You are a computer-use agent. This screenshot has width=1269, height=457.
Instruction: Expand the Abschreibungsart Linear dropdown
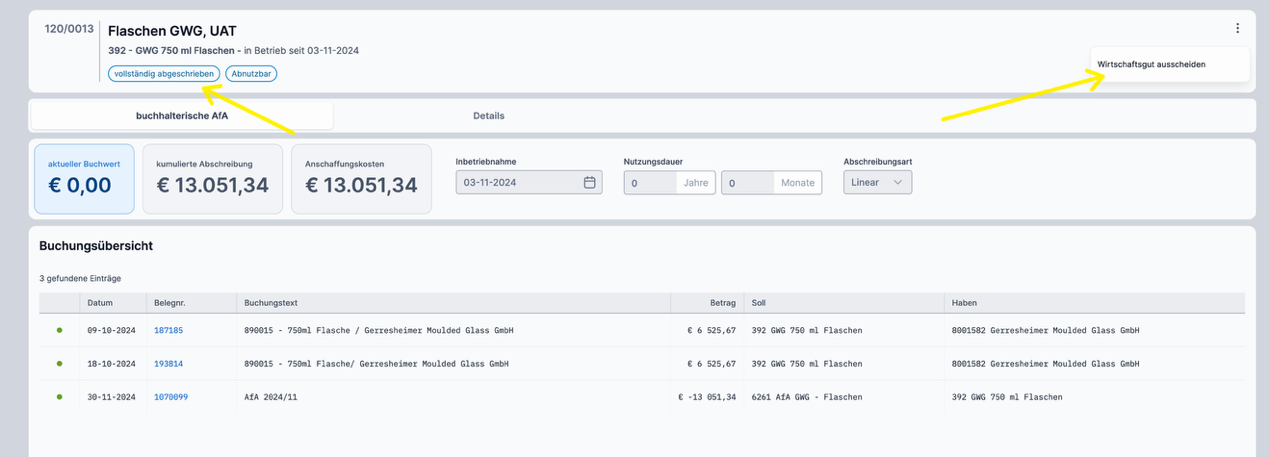(877, 183)
